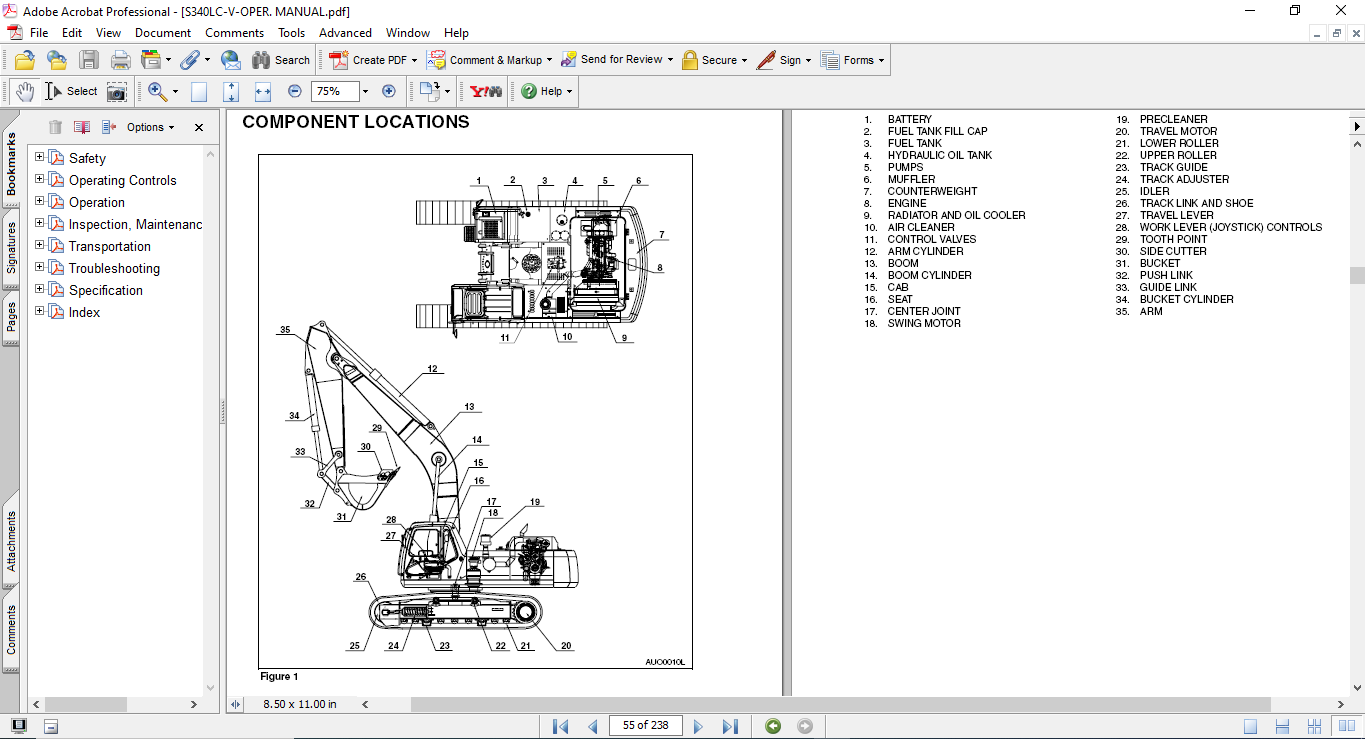The width and height of the screenshot is (1365, 739).
Task: Open the Advanced menu
Action: click(x=345, y=33)
